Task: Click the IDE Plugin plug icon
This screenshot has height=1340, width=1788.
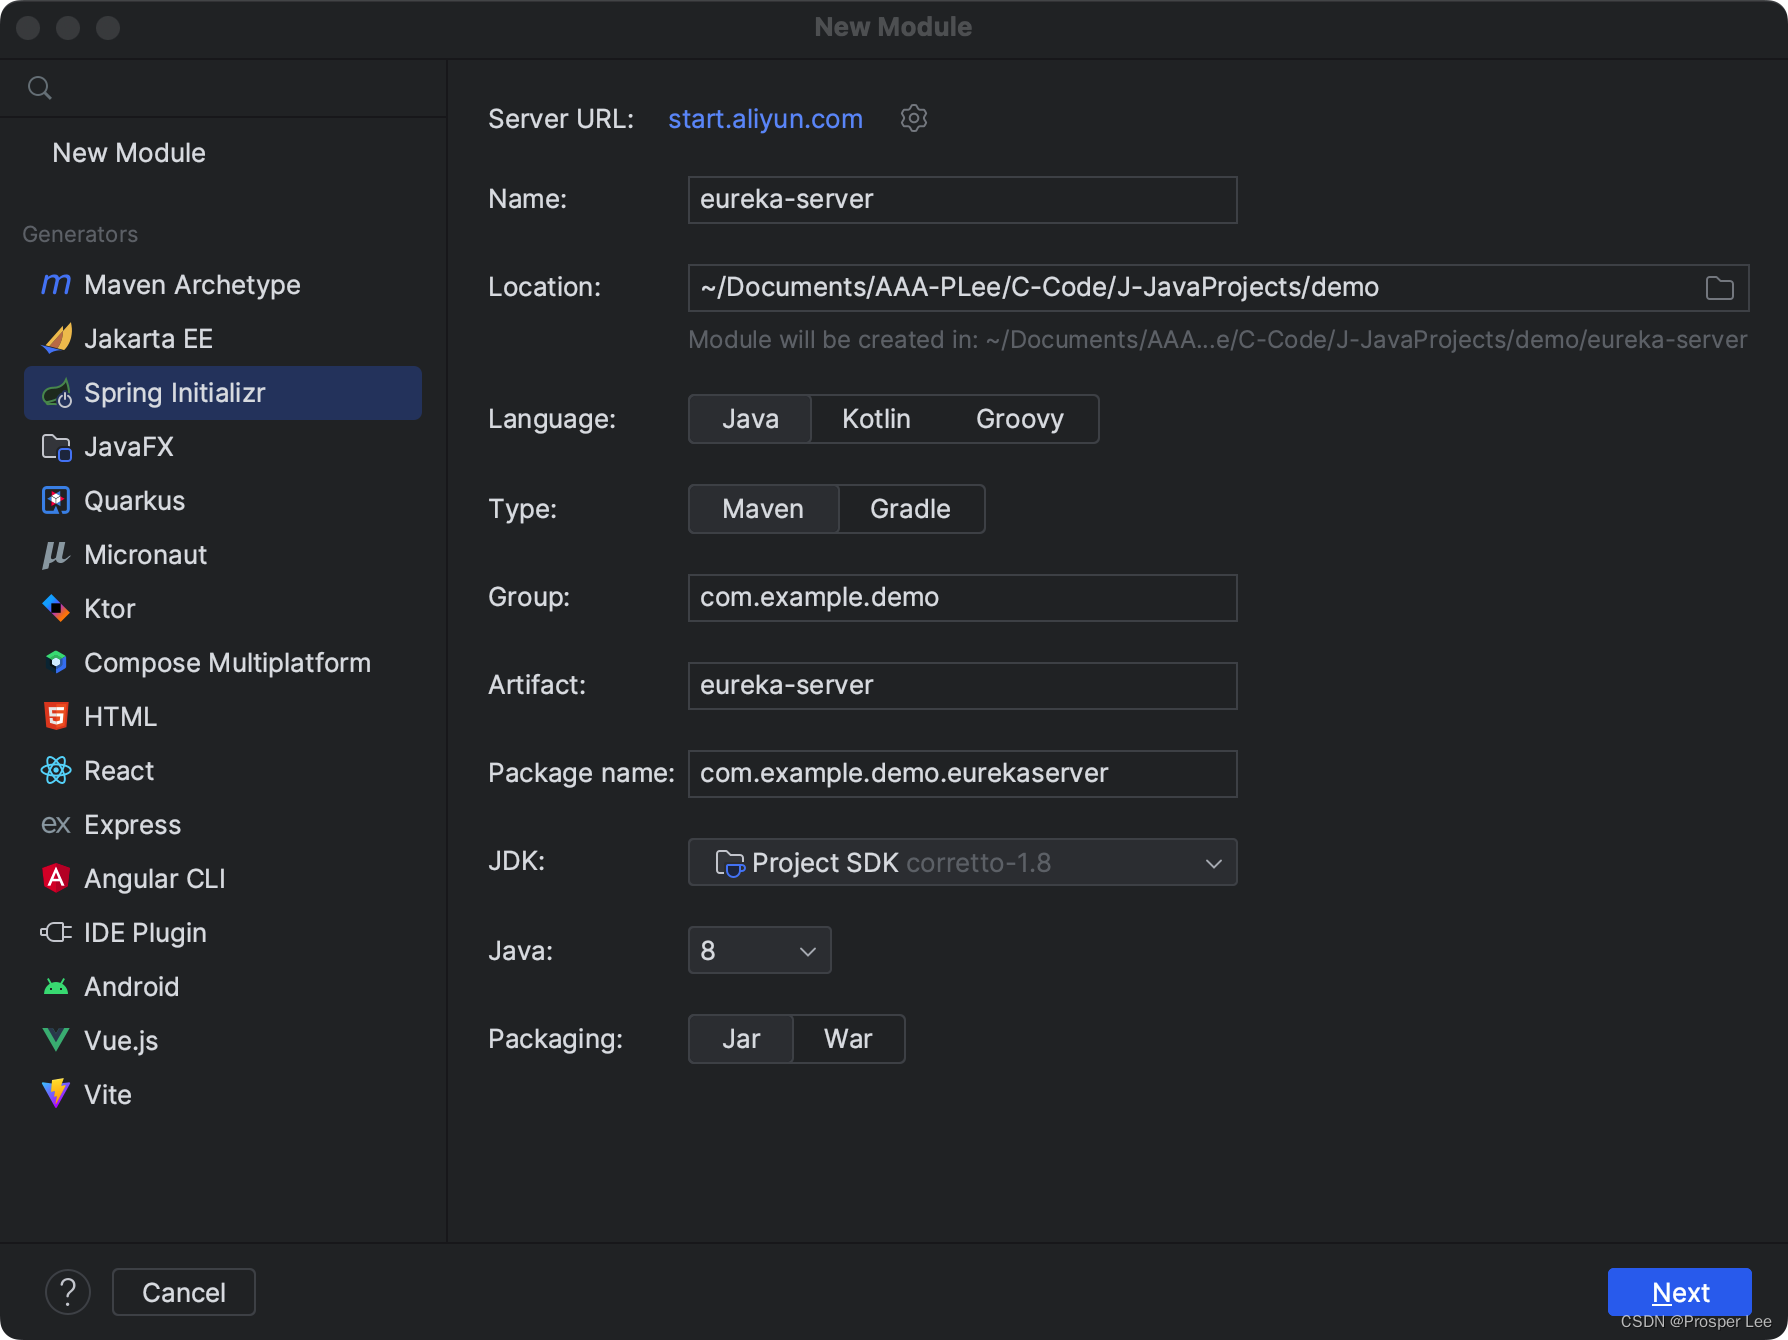Action: [56, 933]
